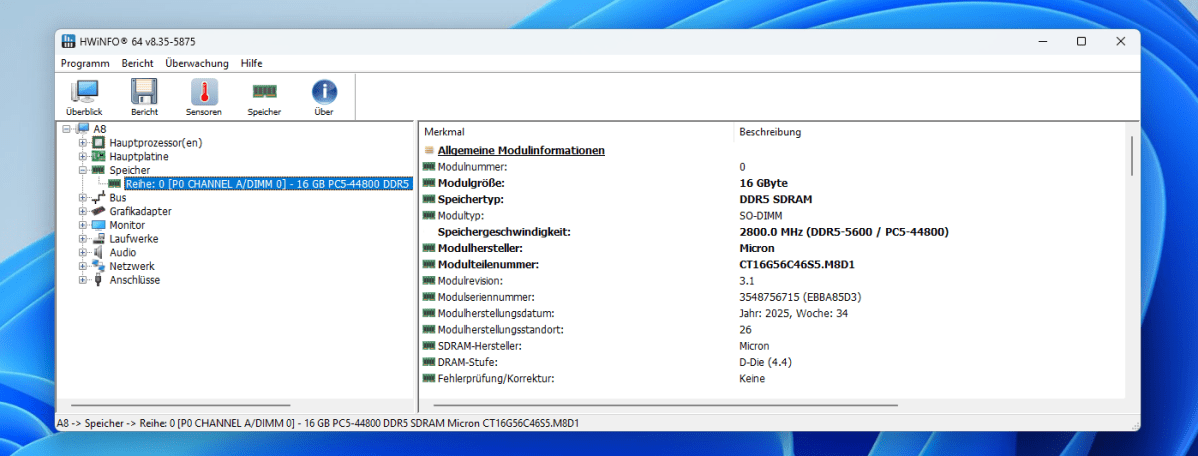Minimize the HWiNFO window
1198x456 pixels.
point(1042,41)
